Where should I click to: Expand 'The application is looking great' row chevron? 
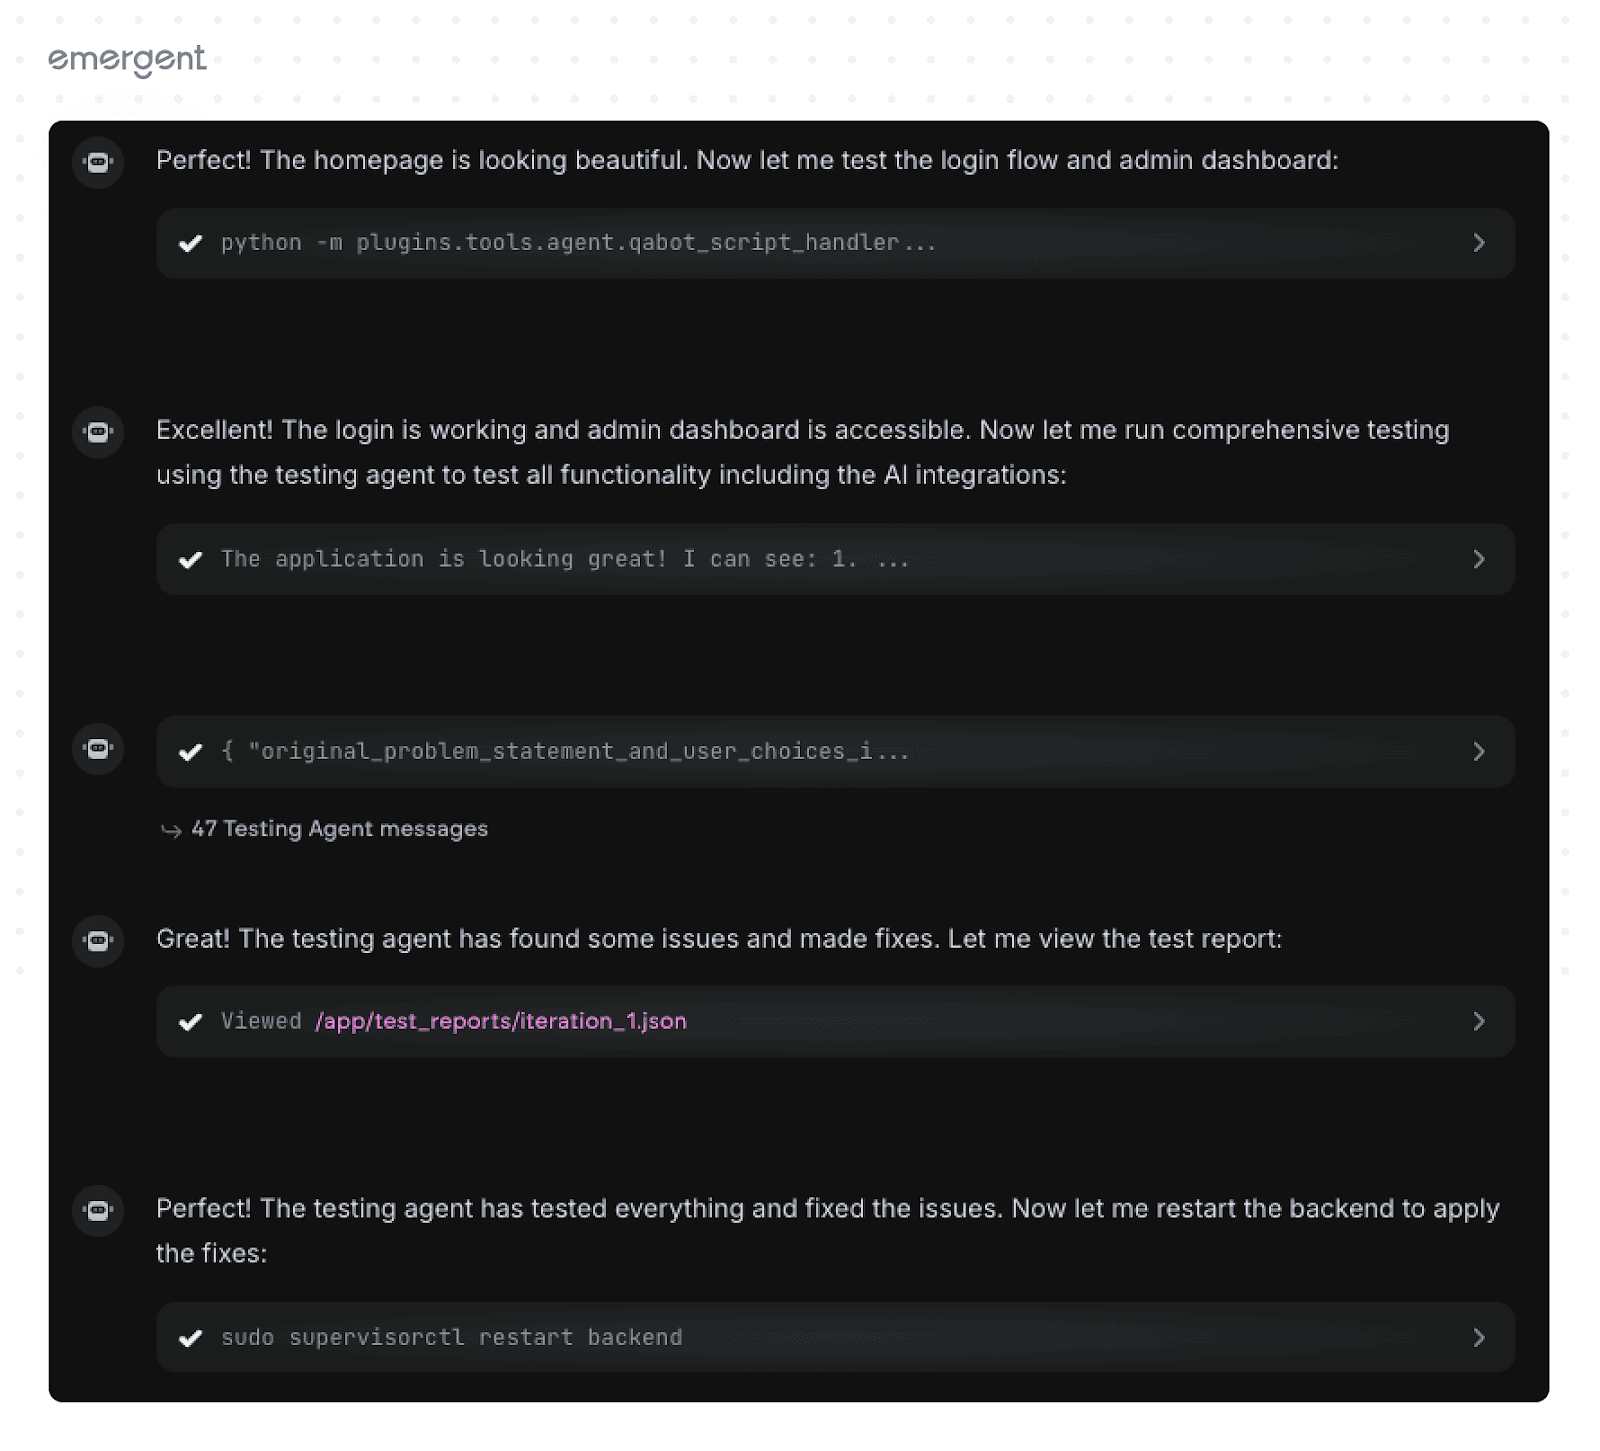1479,559
